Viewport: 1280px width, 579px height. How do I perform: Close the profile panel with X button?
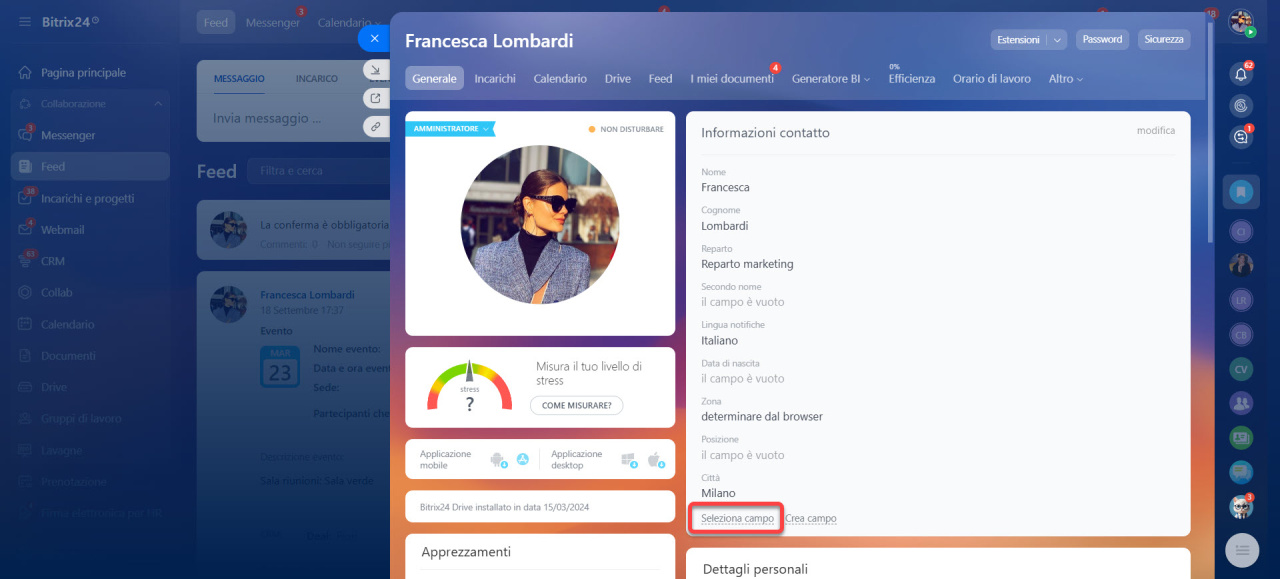[374, 39]
